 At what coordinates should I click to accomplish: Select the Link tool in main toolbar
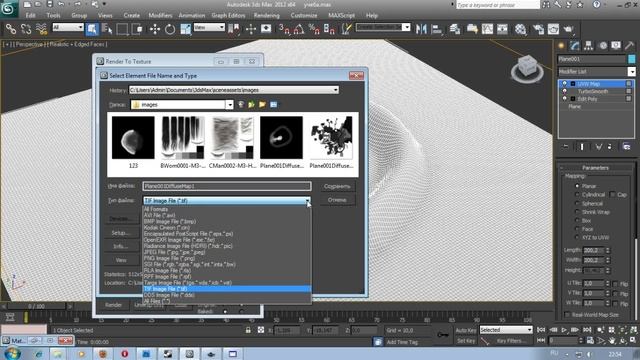pos(11,29)
